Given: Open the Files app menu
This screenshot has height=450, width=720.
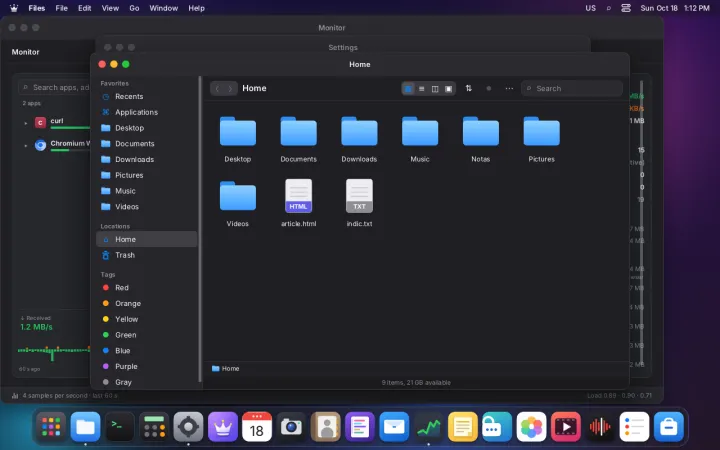Looking at the screenshot, I should 36,8.
